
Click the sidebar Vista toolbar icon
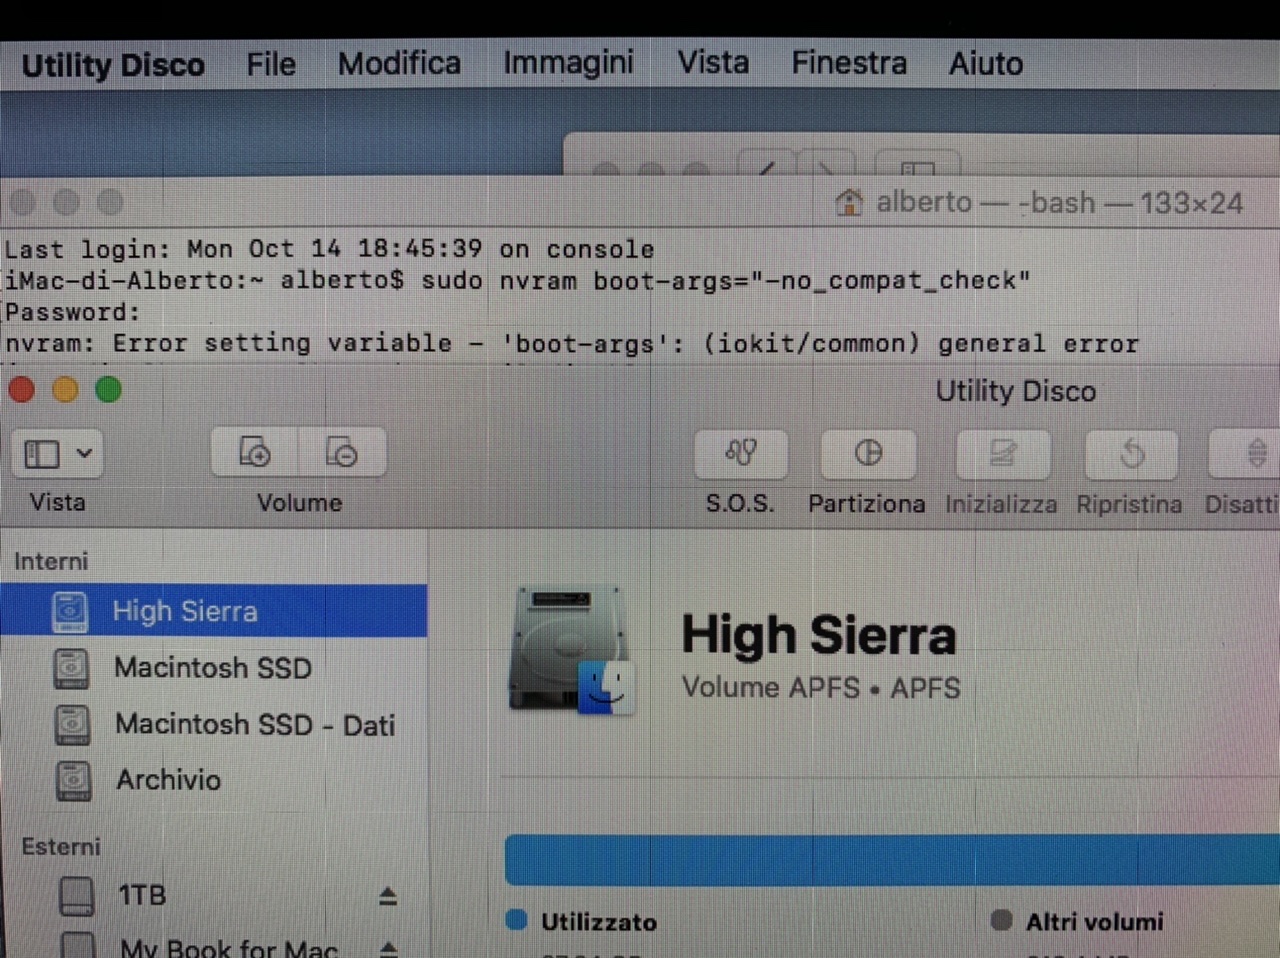point(42,454)
